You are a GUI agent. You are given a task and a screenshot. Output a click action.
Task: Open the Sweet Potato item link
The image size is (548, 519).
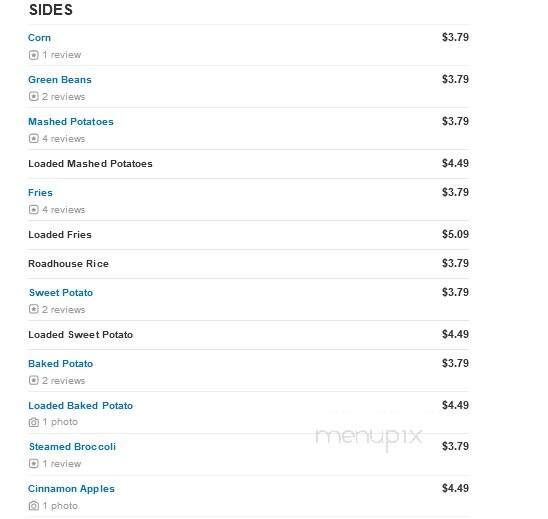click(x=61, y=293)
